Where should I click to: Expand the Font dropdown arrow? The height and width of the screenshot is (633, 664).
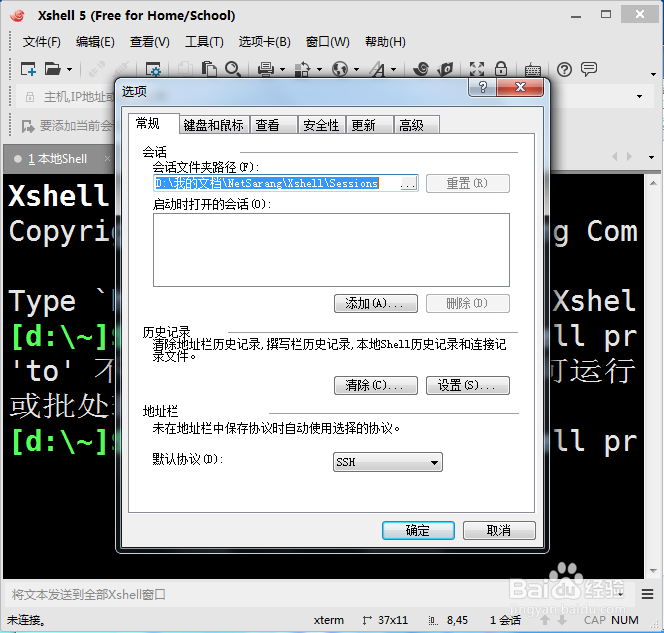(393, 69)
